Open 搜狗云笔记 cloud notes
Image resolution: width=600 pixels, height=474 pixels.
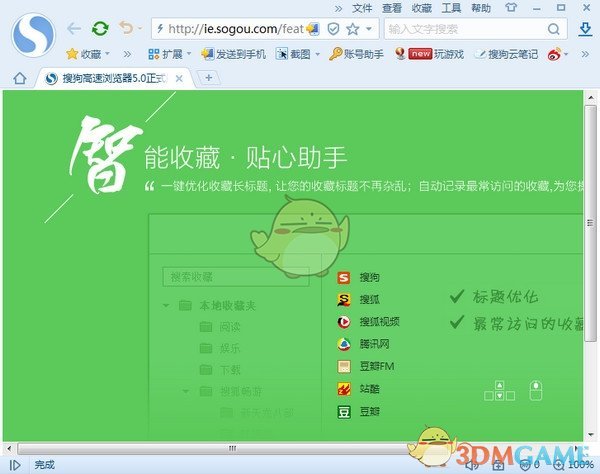pos(506,54)
